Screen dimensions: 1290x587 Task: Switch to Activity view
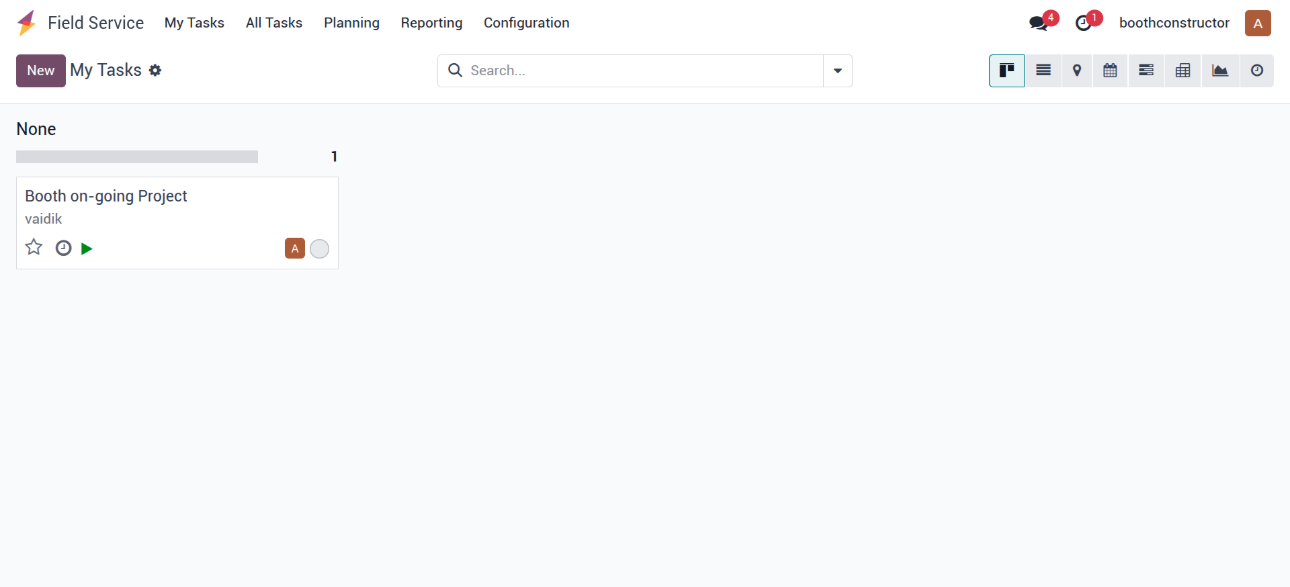(x=1257, y=71)
